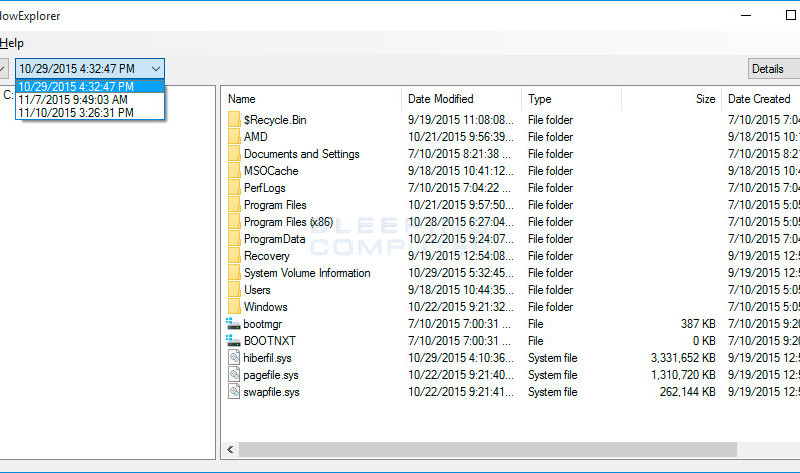
Task: Select the BOOTNXT file icon
Action: click(x=233, y=340)
